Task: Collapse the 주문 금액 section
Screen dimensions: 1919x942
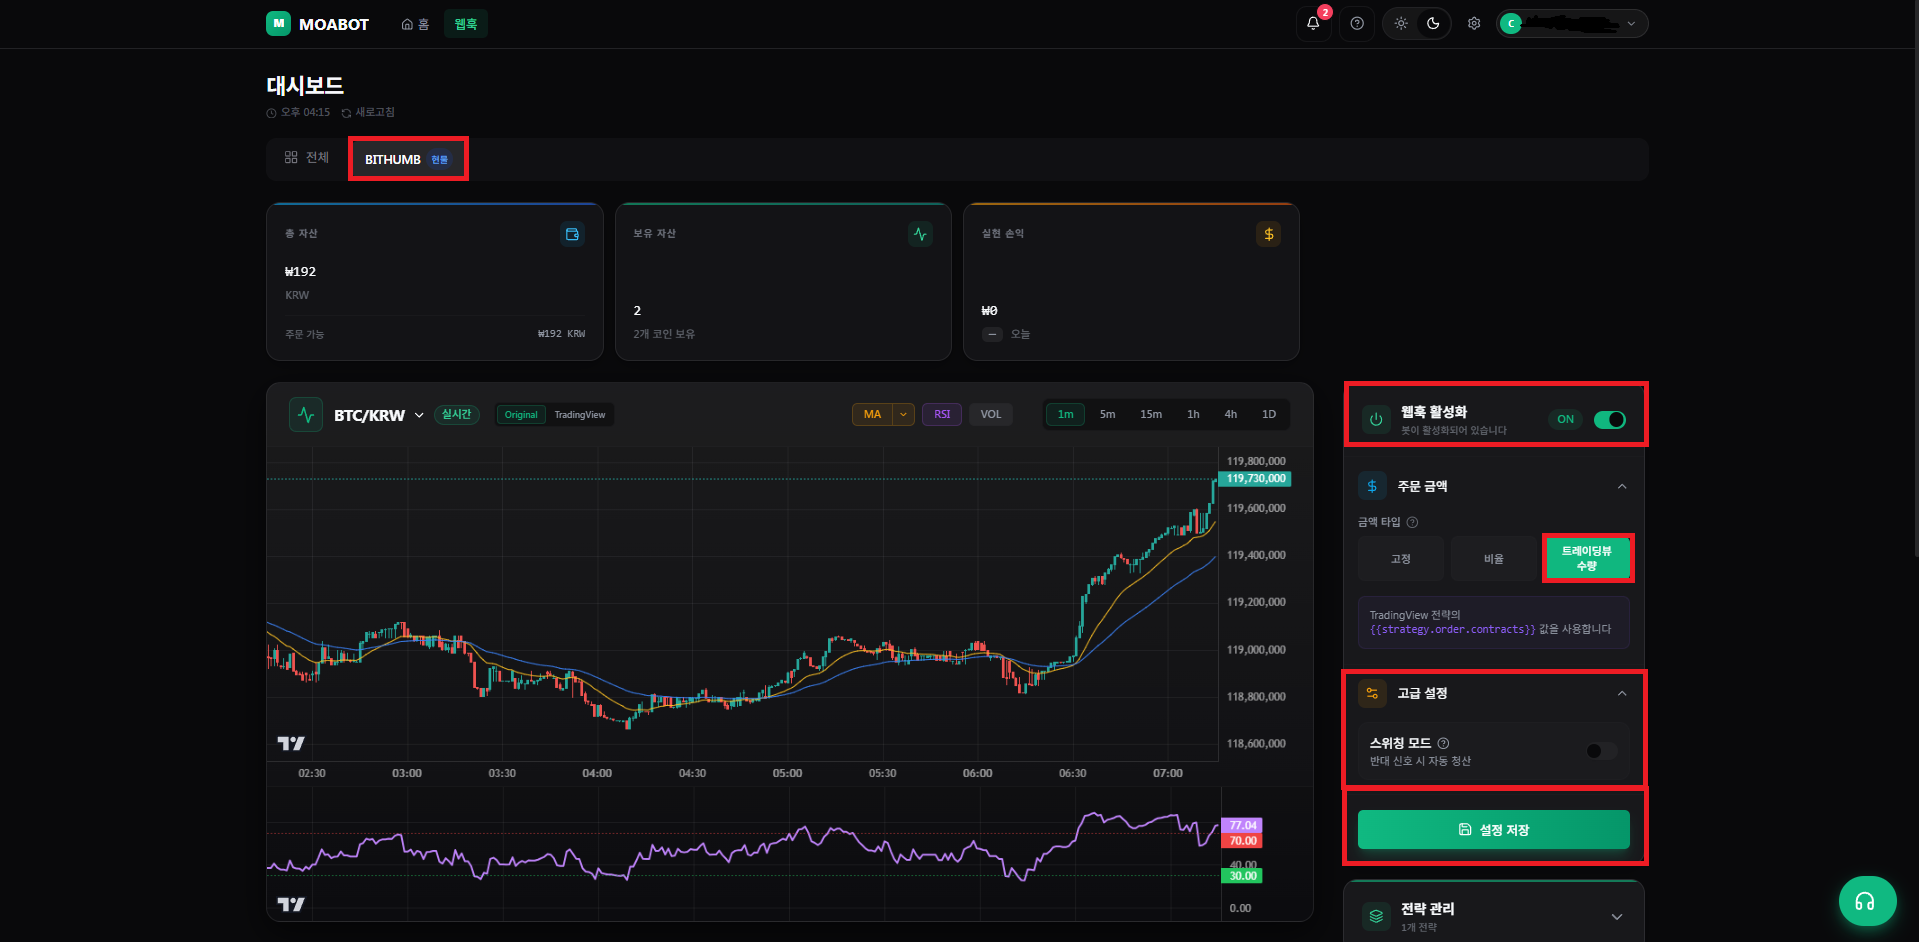Action: point(1622,486)
